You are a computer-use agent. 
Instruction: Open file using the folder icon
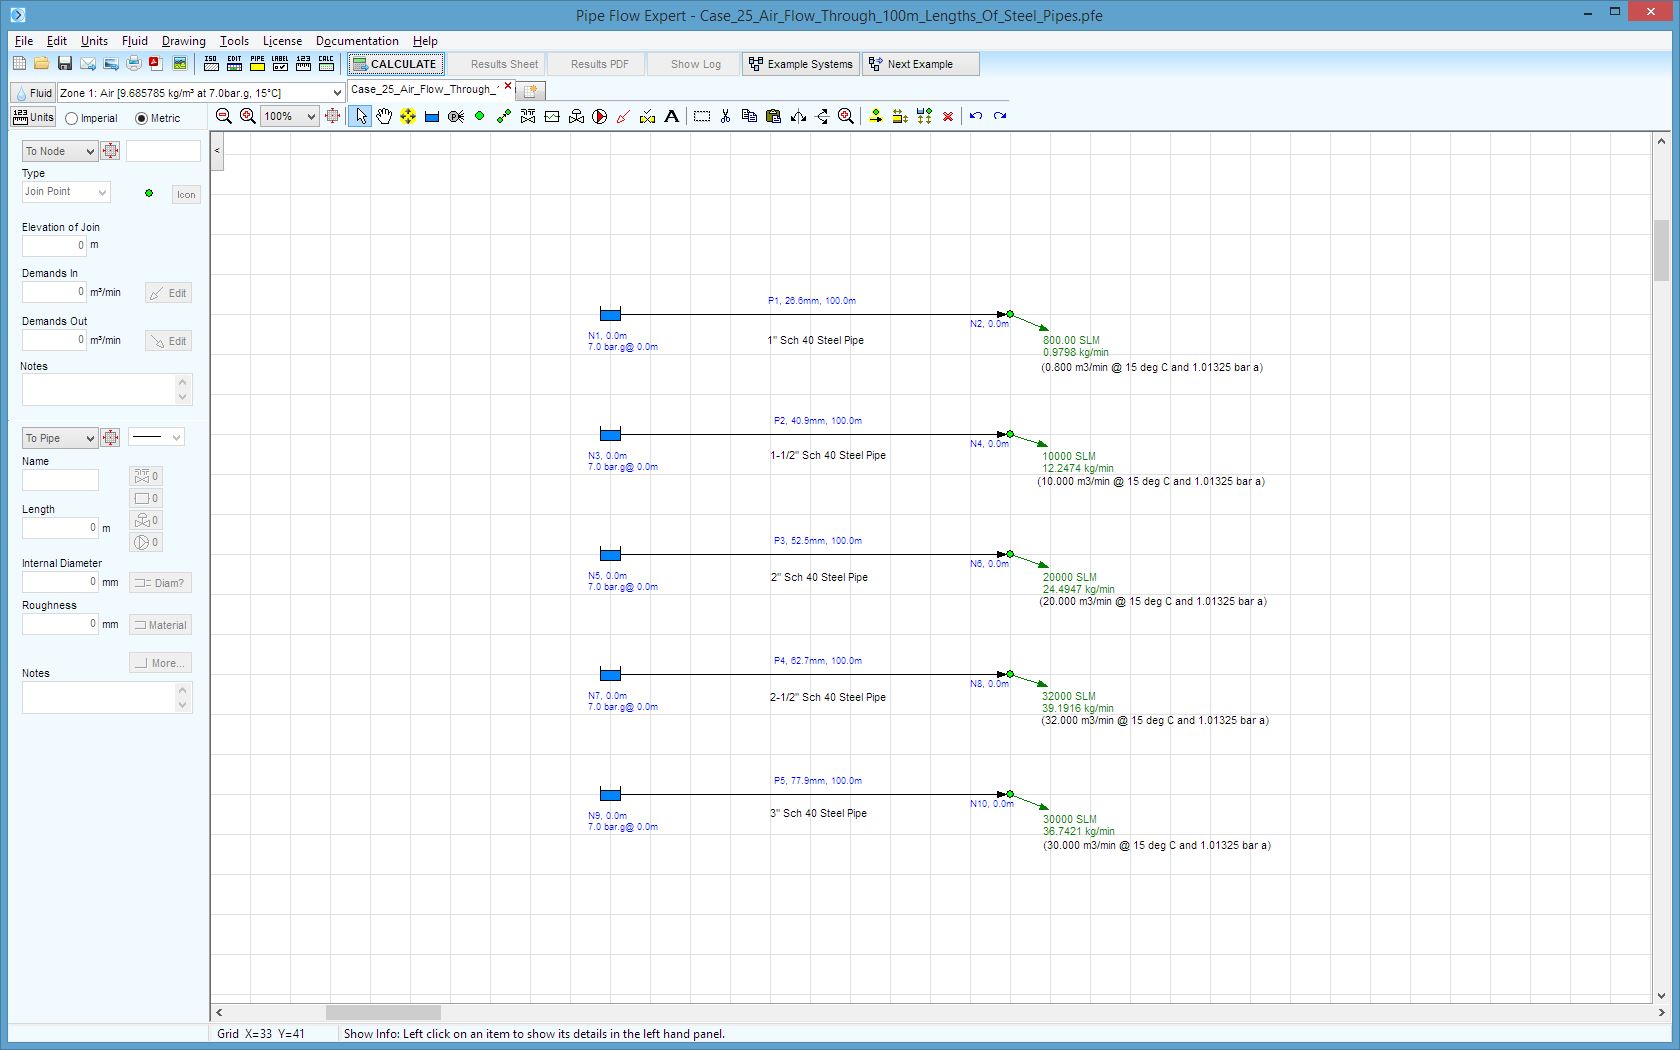tap(41, 64)
